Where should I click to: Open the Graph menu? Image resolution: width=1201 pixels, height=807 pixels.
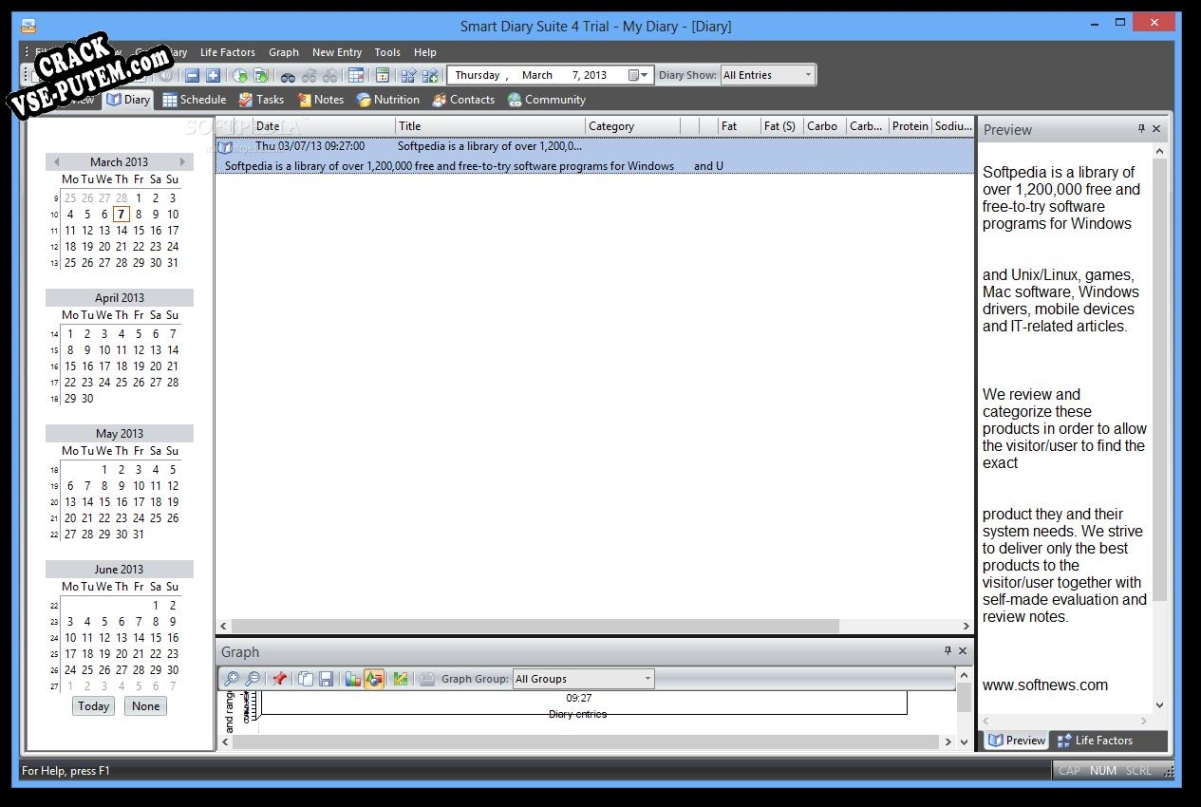pyautogui.click(x=284, y=52)
